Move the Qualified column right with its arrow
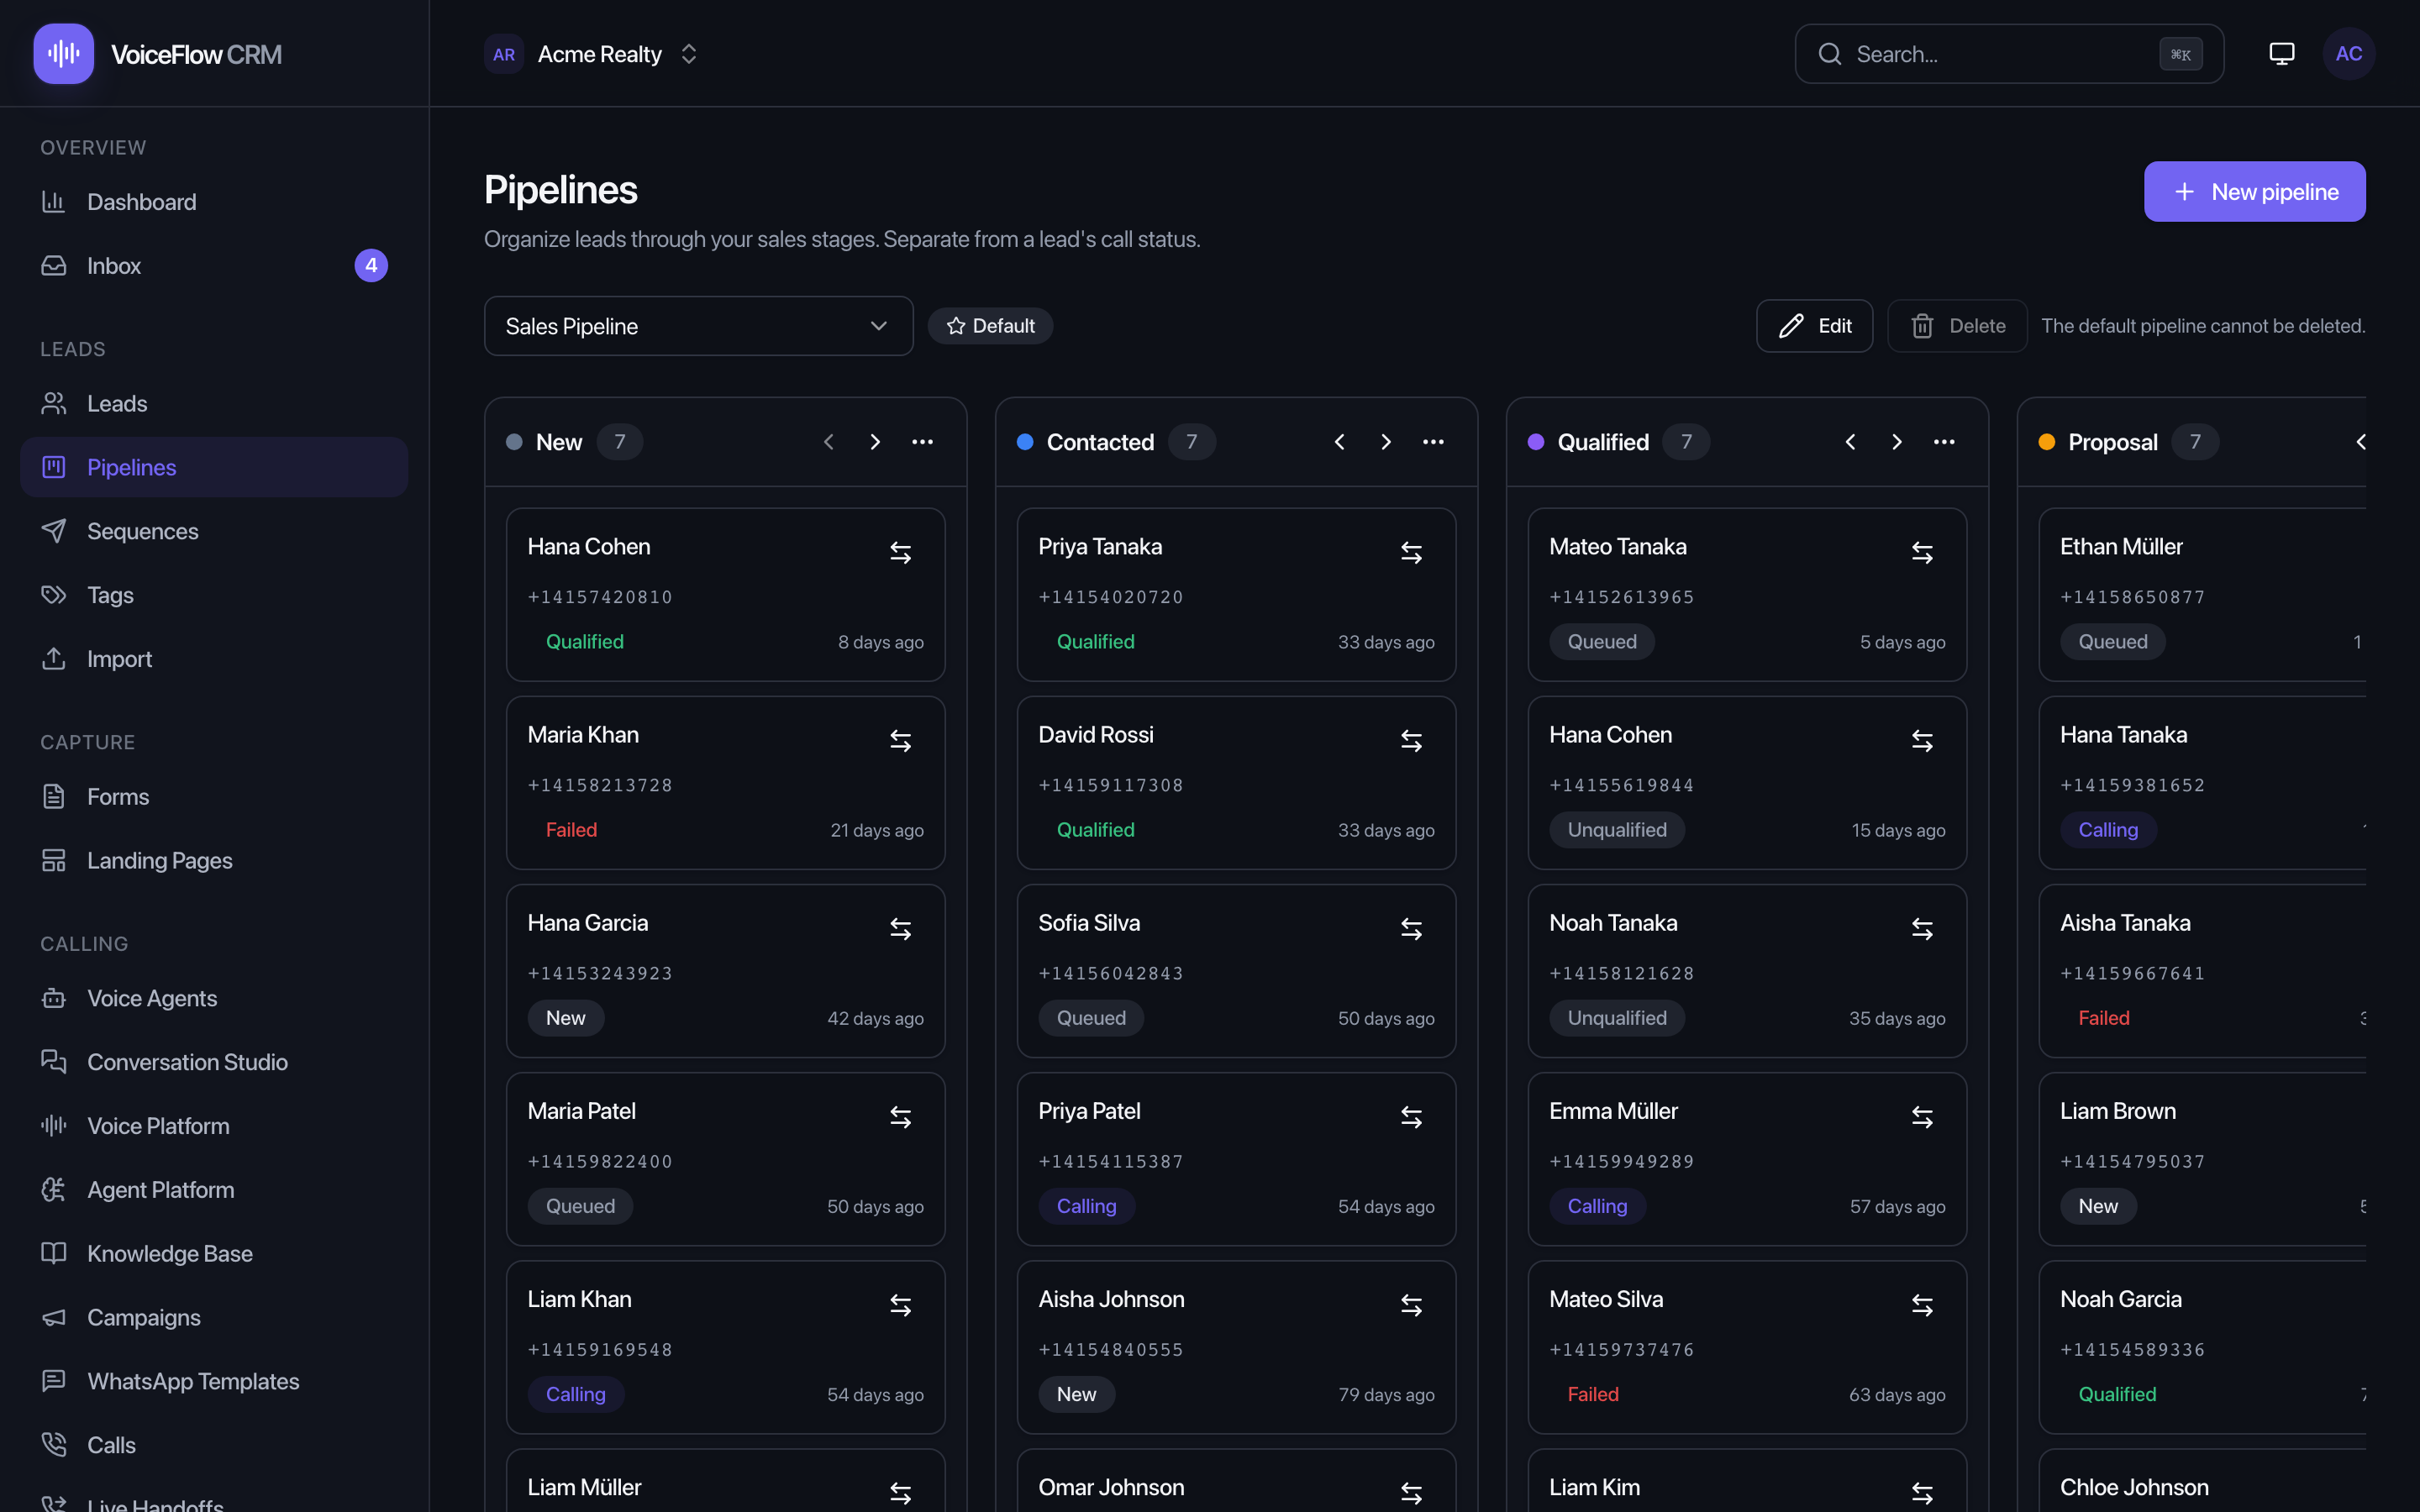 [1897, 442]
